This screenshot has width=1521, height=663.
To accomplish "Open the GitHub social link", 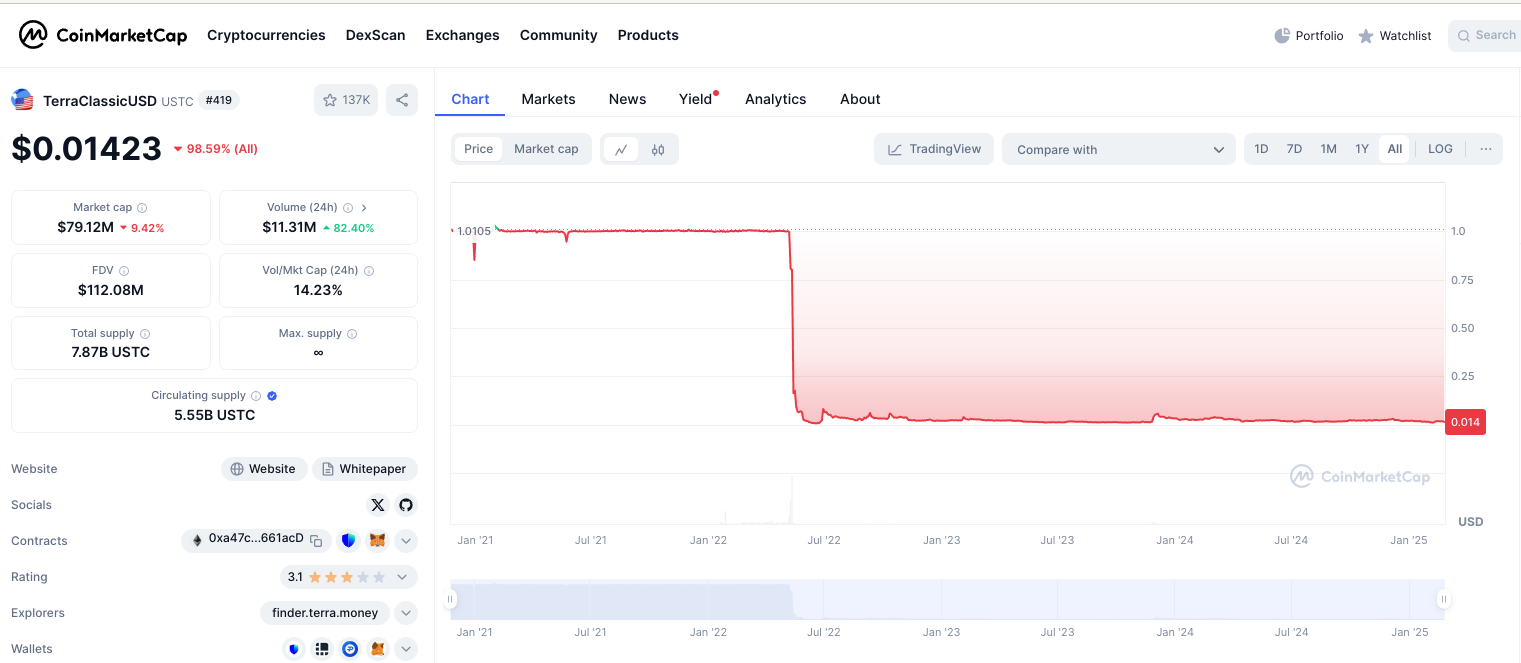I will point(405,505).
